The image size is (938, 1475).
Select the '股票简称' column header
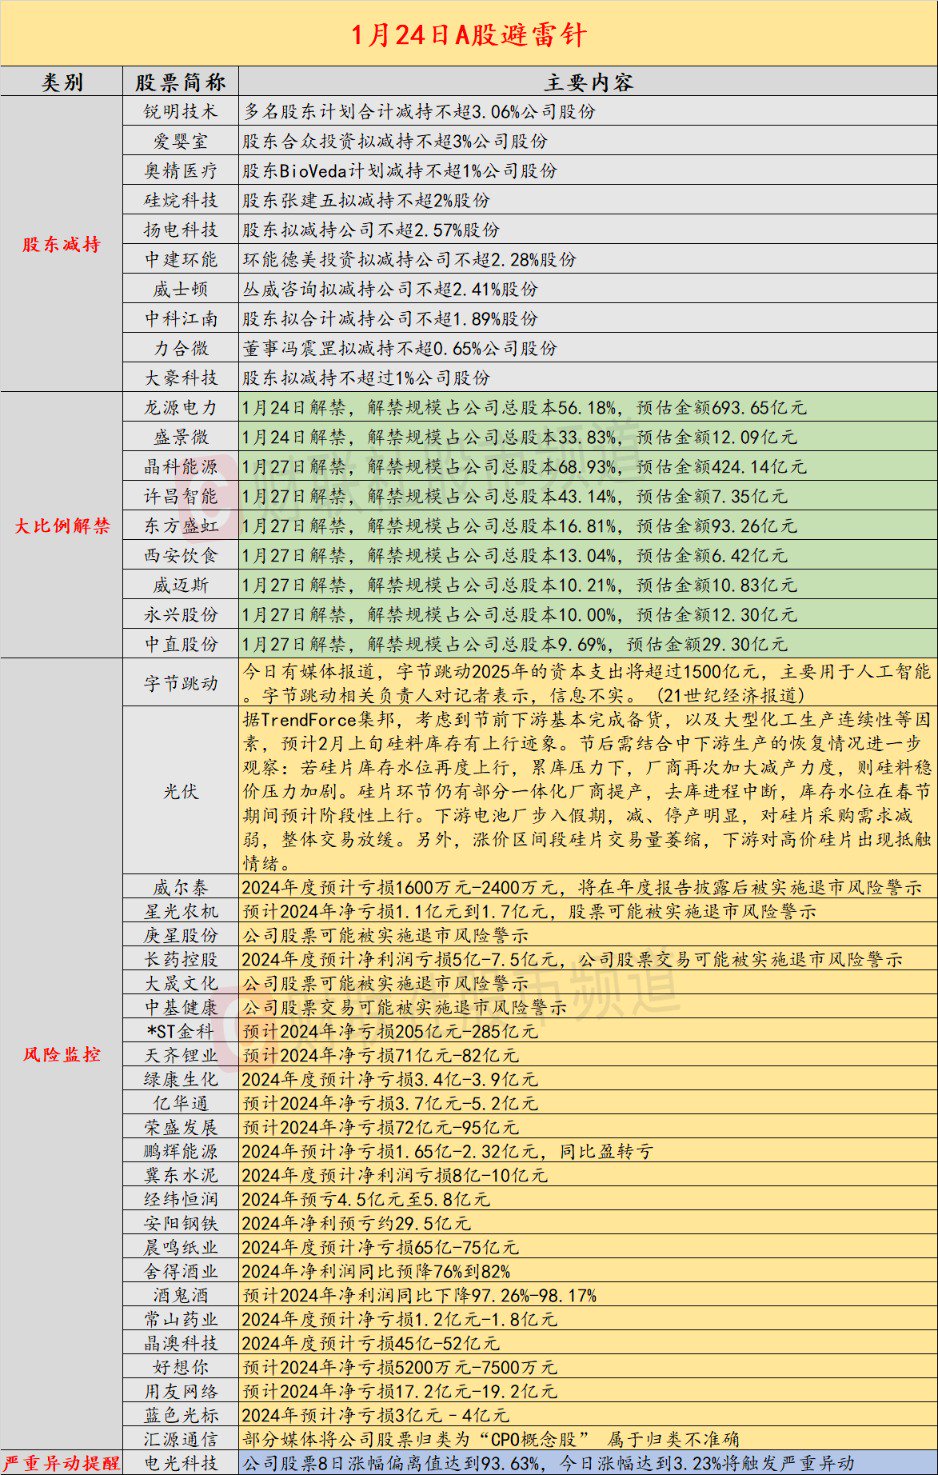click(181, 82)
